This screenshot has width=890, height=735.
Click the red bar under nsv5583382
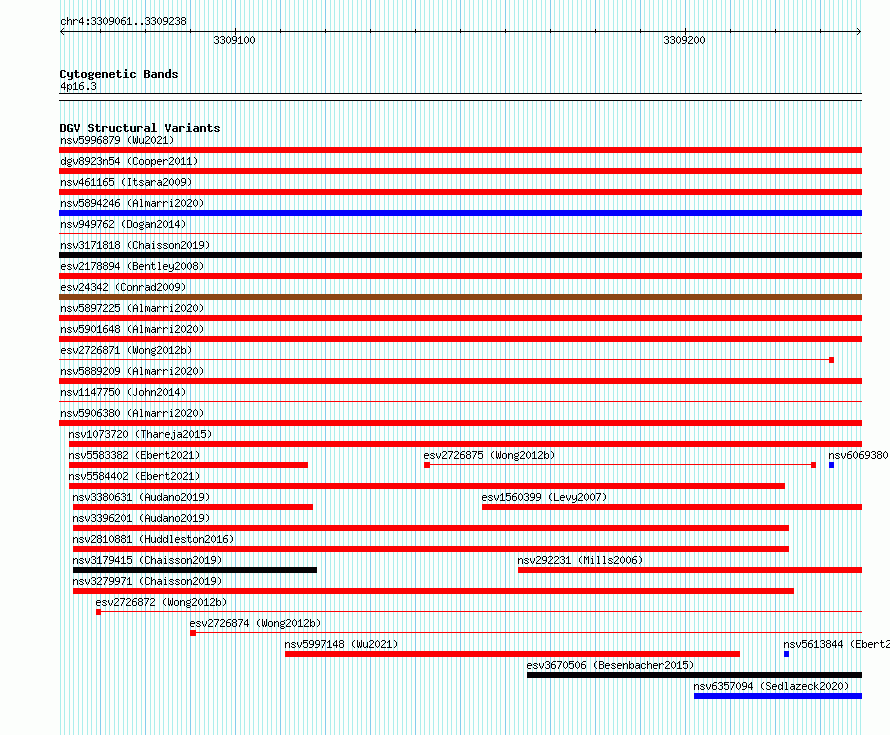click(x=188, y=465)
